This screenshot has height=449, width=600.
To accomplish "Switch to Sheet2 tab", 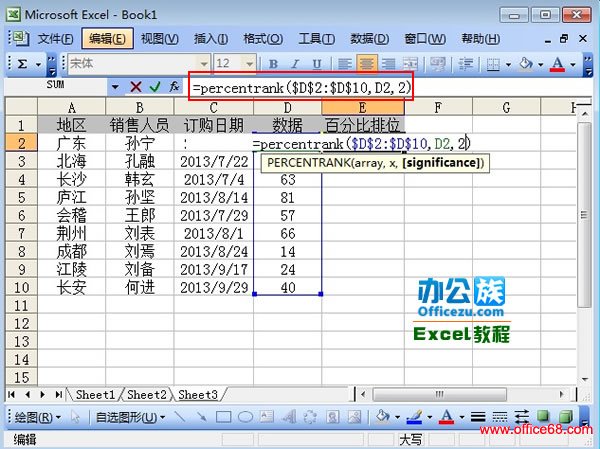I will 147,394.
